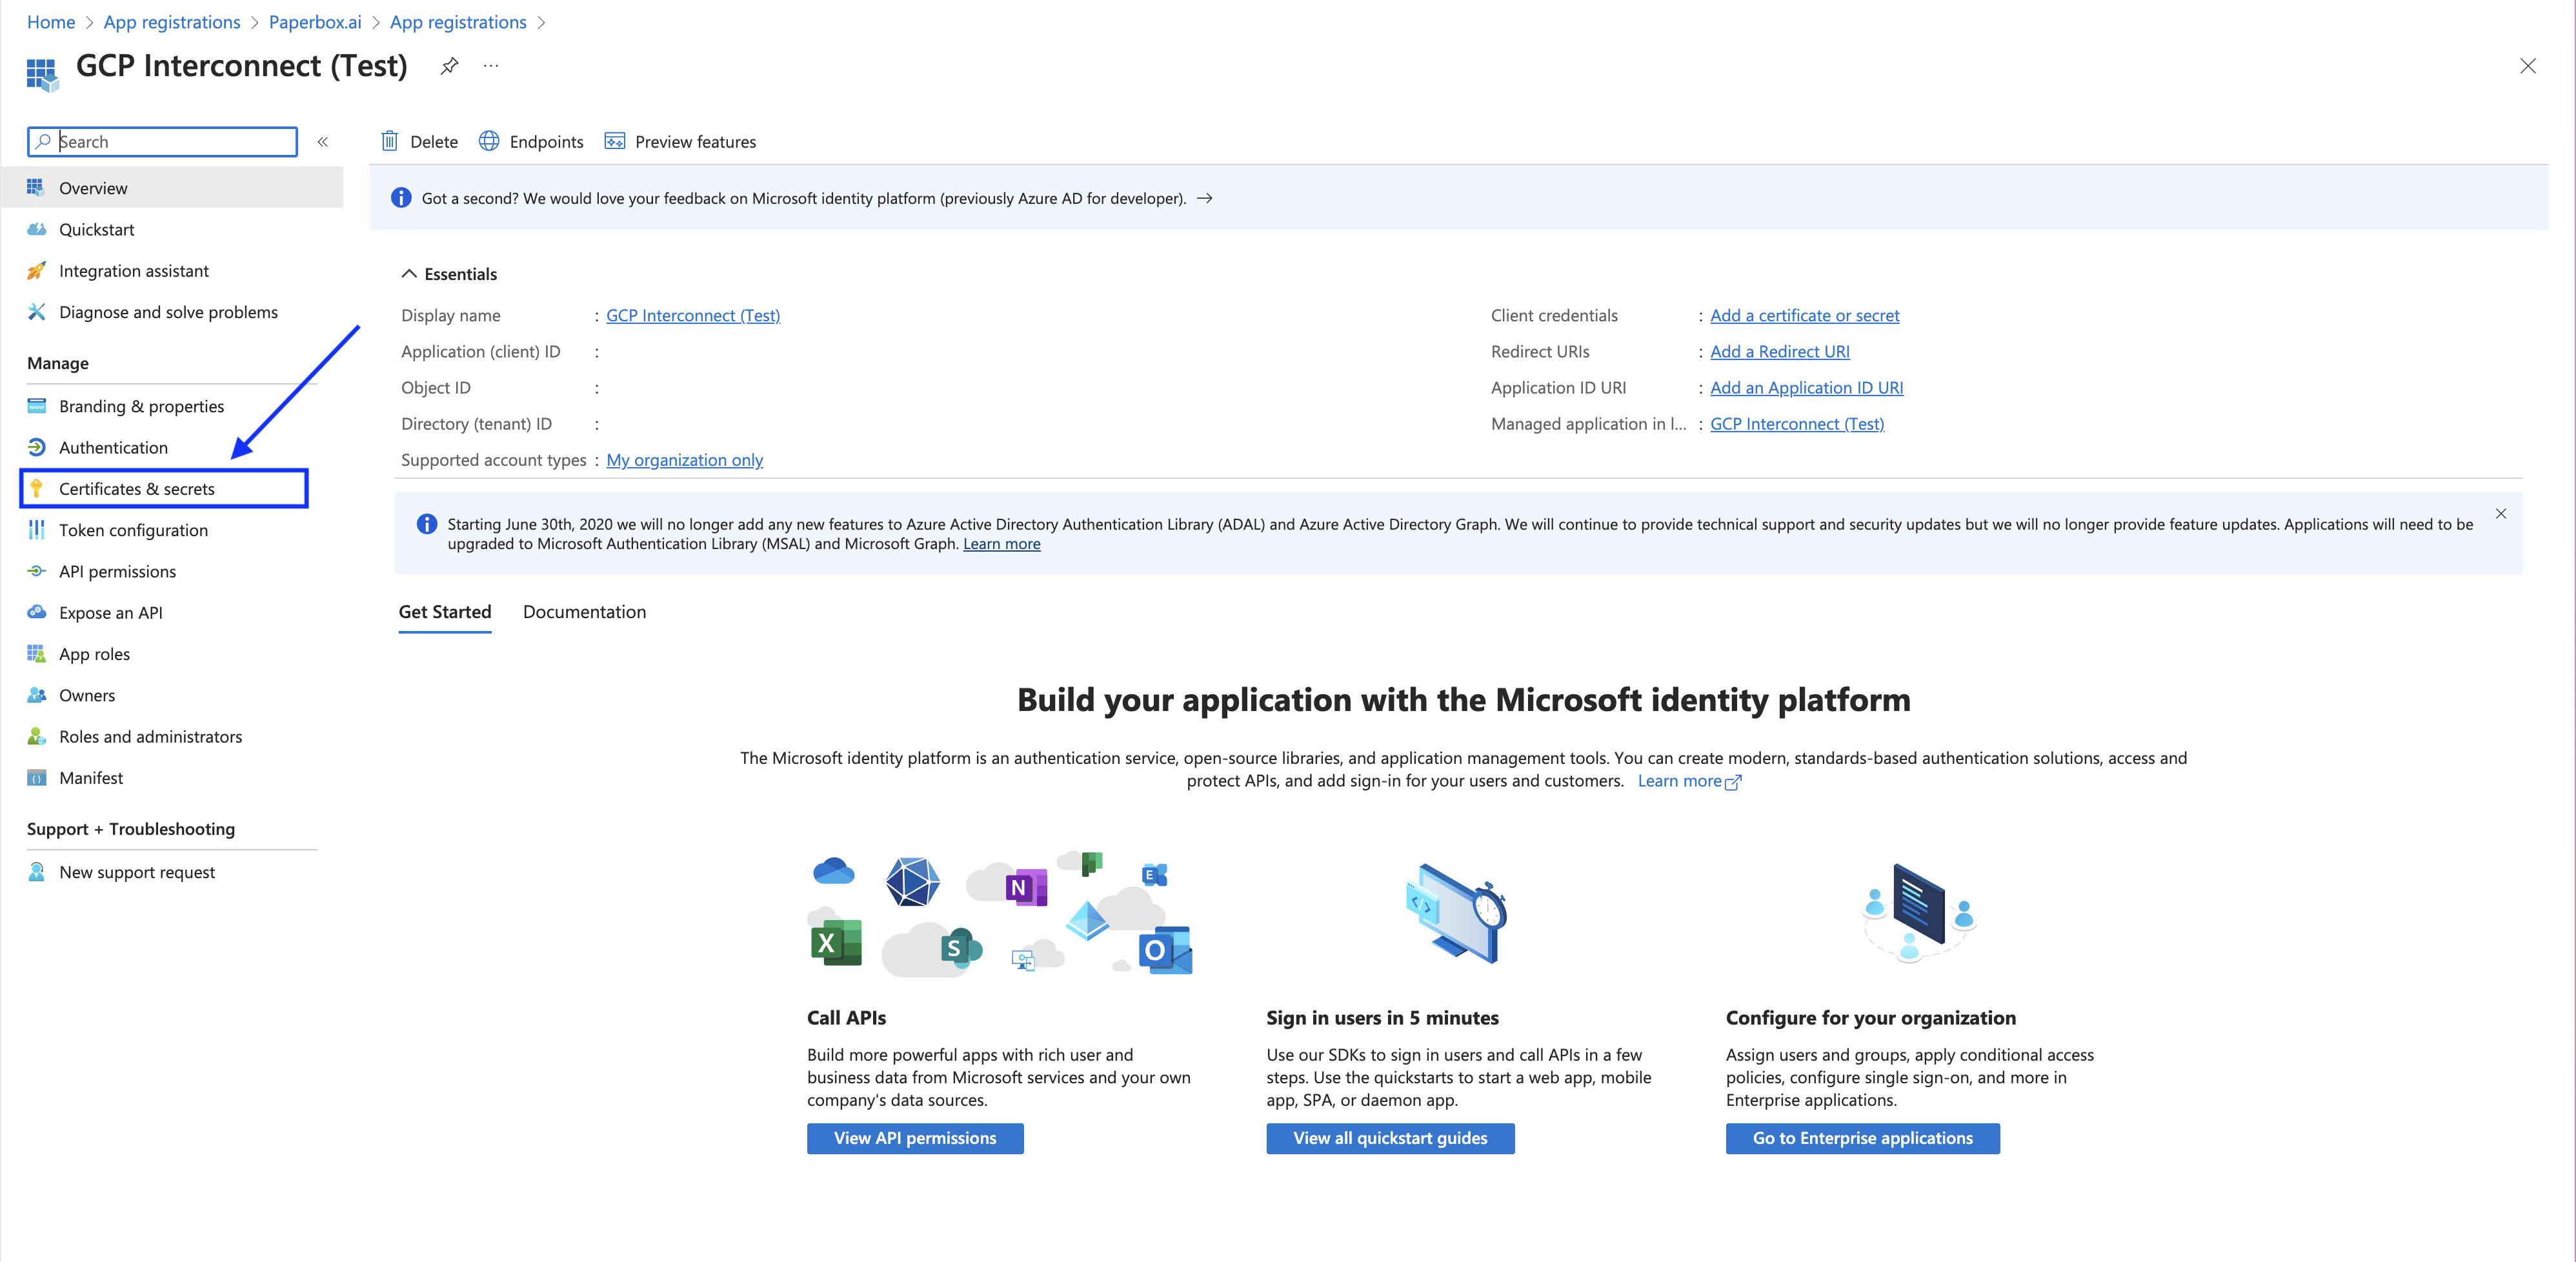Image resolution: width=2576 pixels, height=1262 pixels.
Task: Open the Manifest editor
Action: (90, 777)
